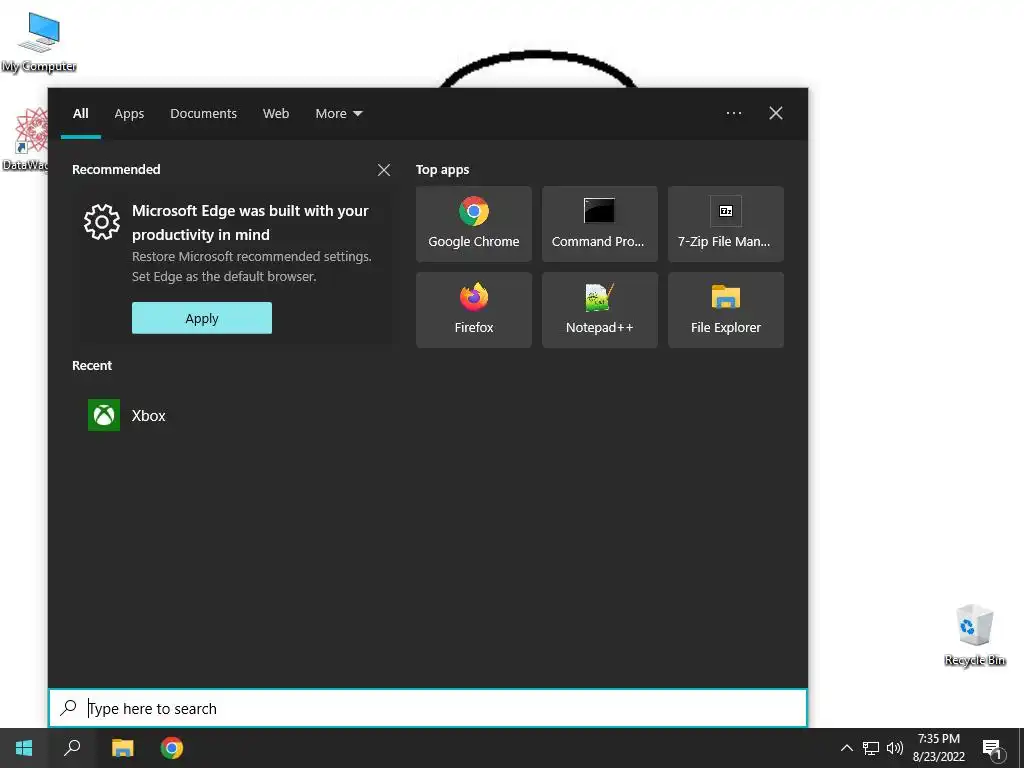Show hidden system tray icons
The height and width of the screenshot is (768, 1024).
(x=846, y=748)
